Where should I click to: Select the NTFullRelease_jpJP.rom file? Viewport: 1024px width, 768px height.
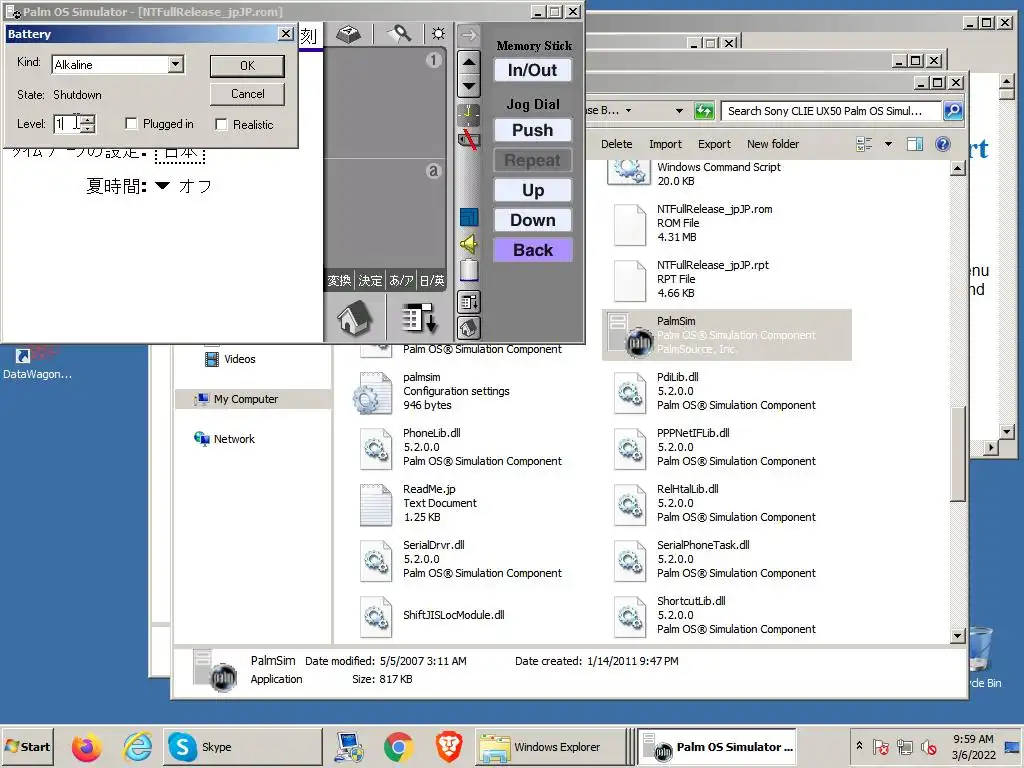[727, 223]
